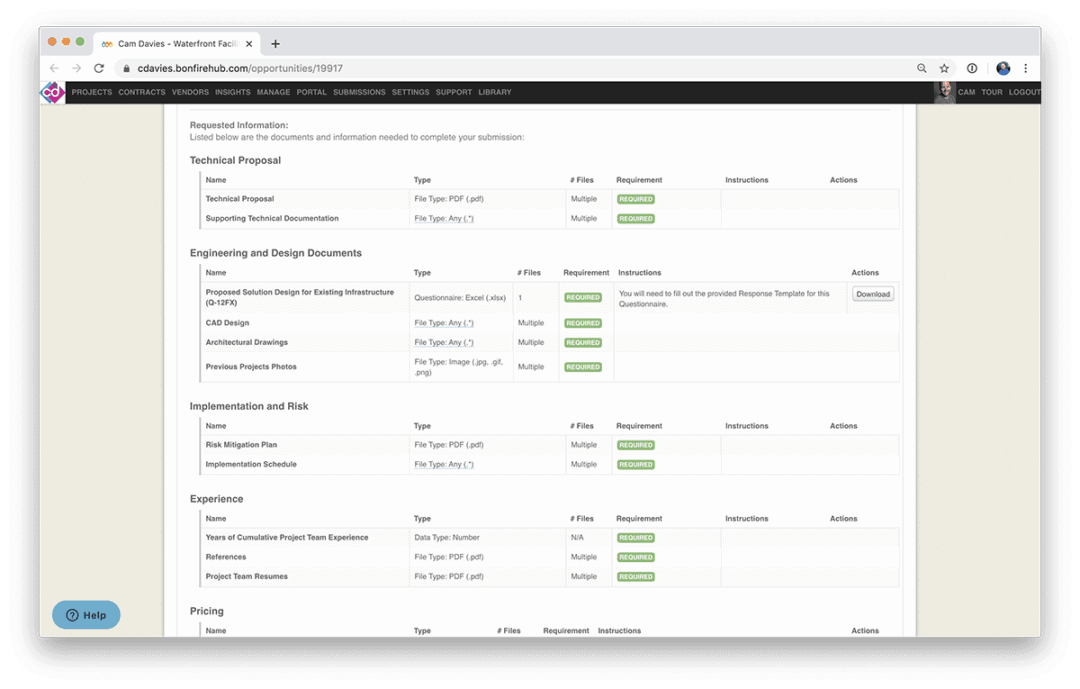Viewport: 1080px width, 689px height.
Task: Click the search magnifier in the address bar
Action: (x=921, y=68)
